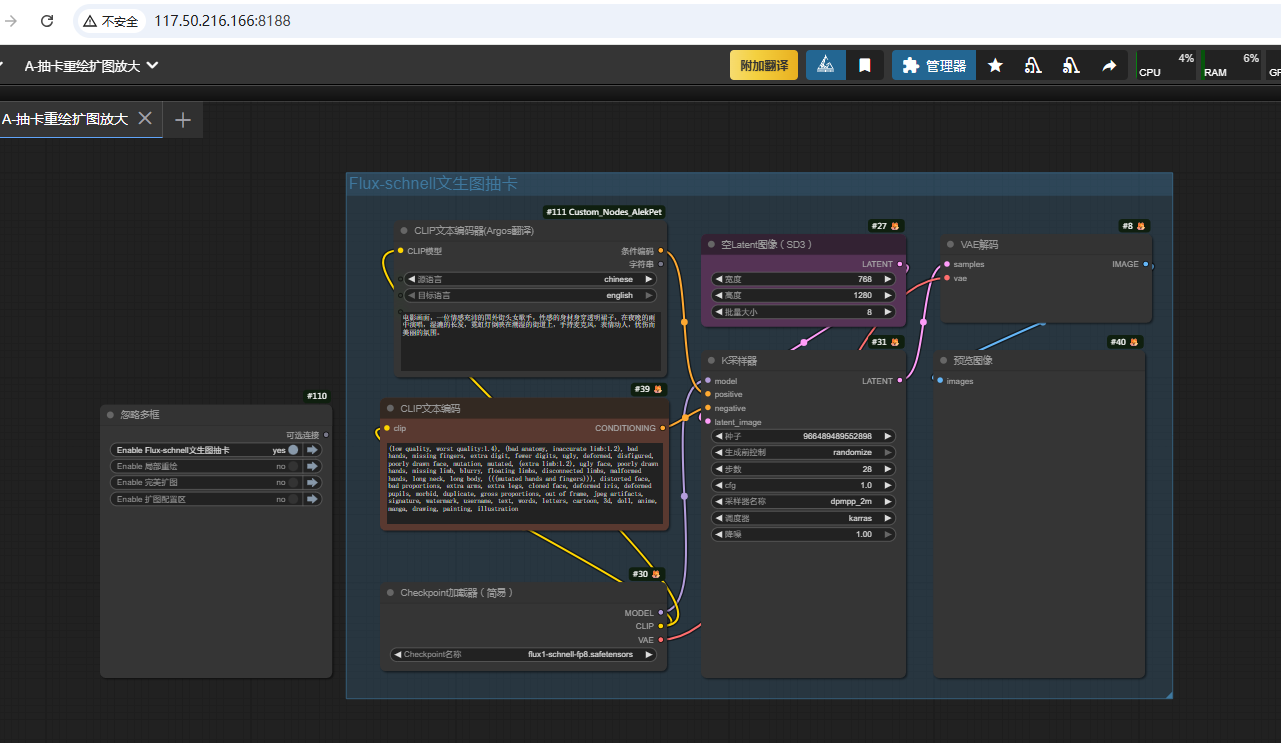View the RAM usage monitor
Image resolution: width=1281 pixels, height=743 pixels.
(x=1231, y=66)
